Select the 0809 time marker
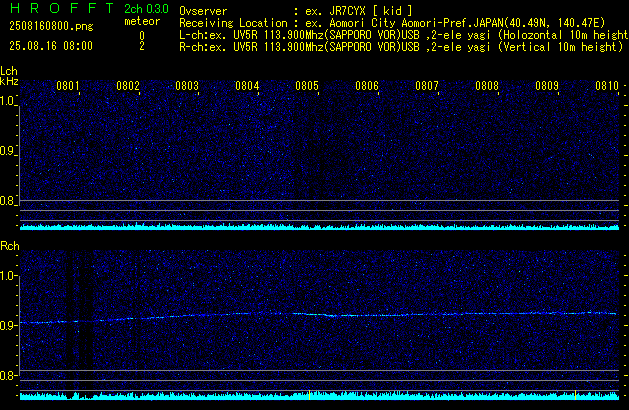 547,86
